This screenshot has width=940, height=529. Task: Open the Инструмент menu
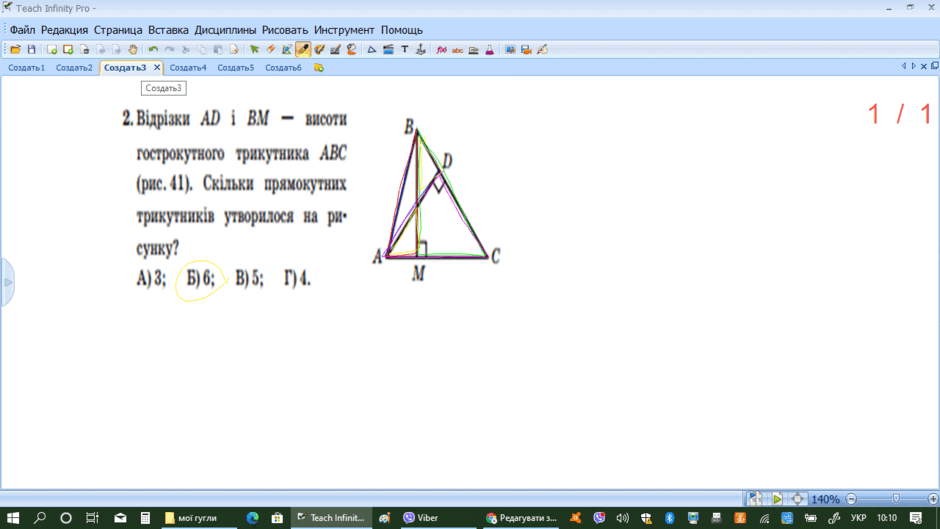click(344, 30)
